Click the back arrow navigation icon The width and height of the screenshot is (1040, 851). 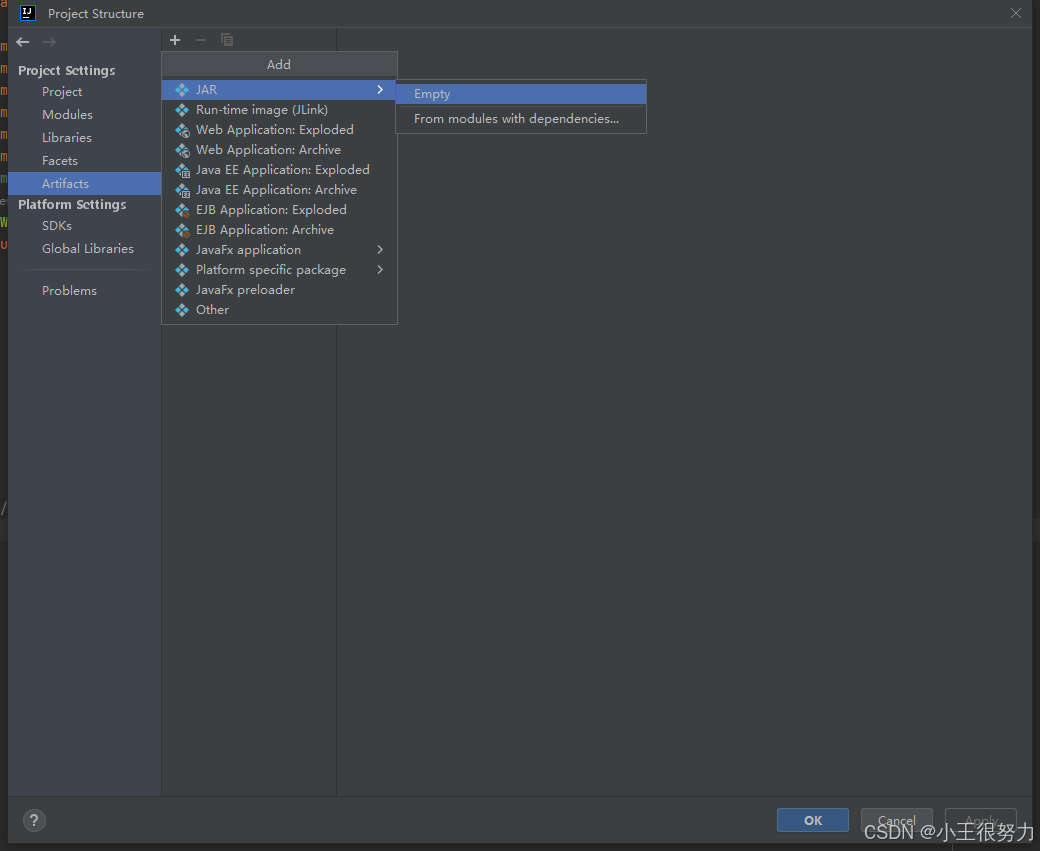coord(23,42)
